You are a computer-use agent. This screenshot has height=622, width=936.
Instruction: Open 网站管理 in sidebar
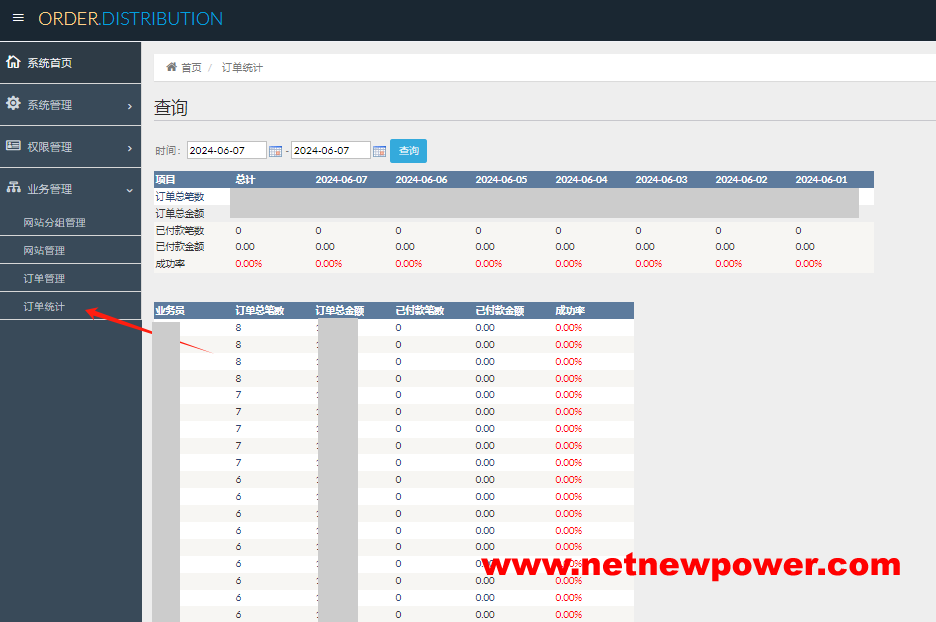click(x=44, y=250)
